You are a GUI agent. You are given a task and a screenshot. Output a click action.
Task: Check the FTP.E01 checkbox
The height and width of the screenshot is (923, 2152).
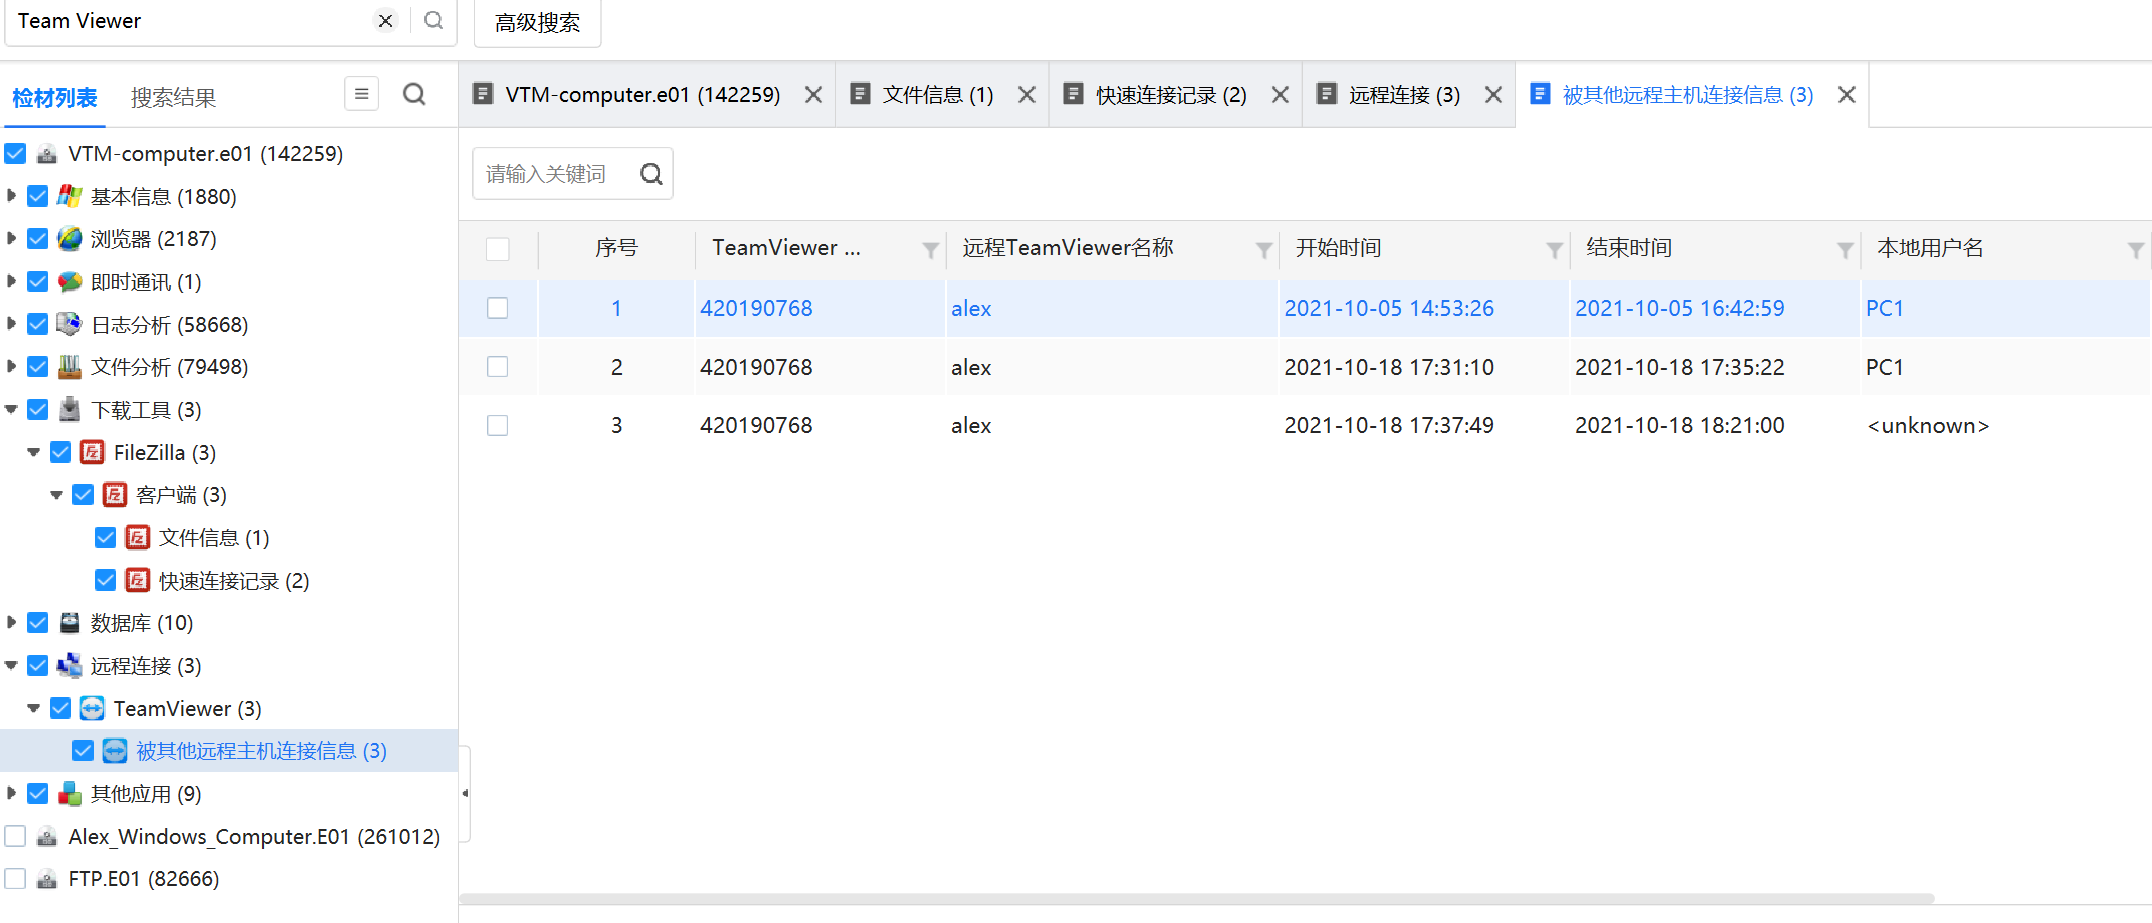(x=15, y=879)
